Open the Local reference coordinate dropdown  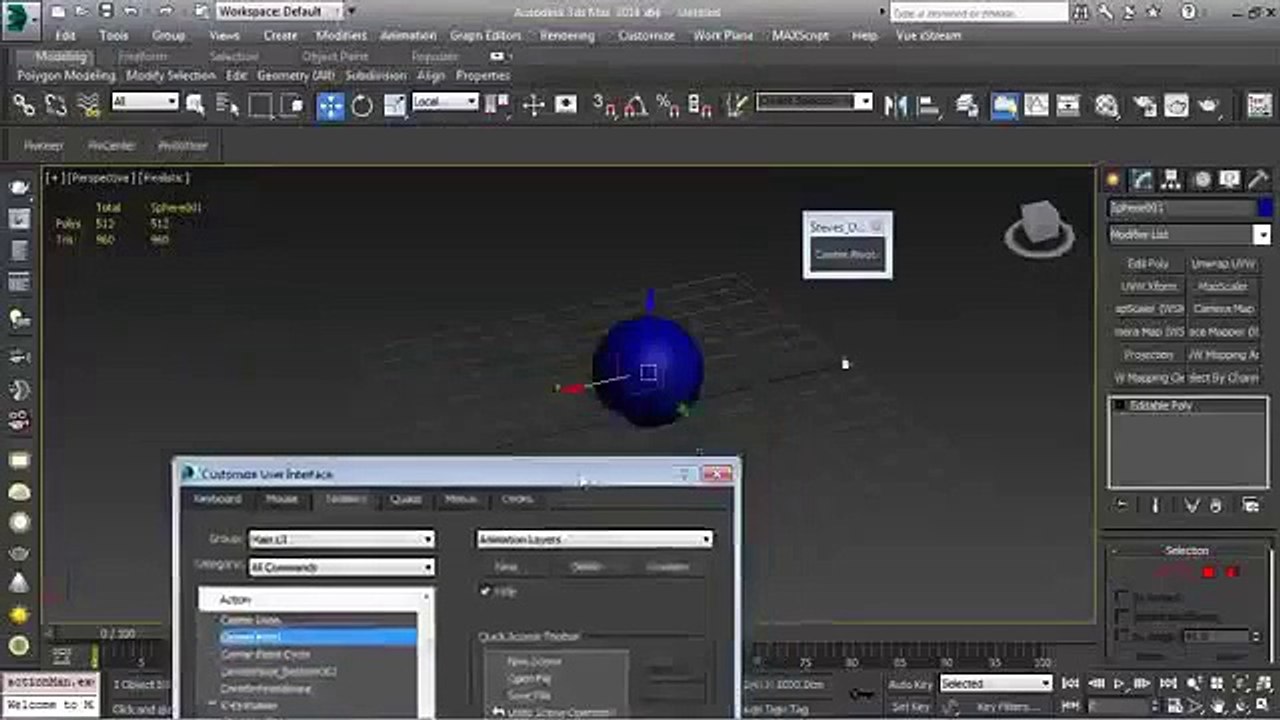coord(446,102)
